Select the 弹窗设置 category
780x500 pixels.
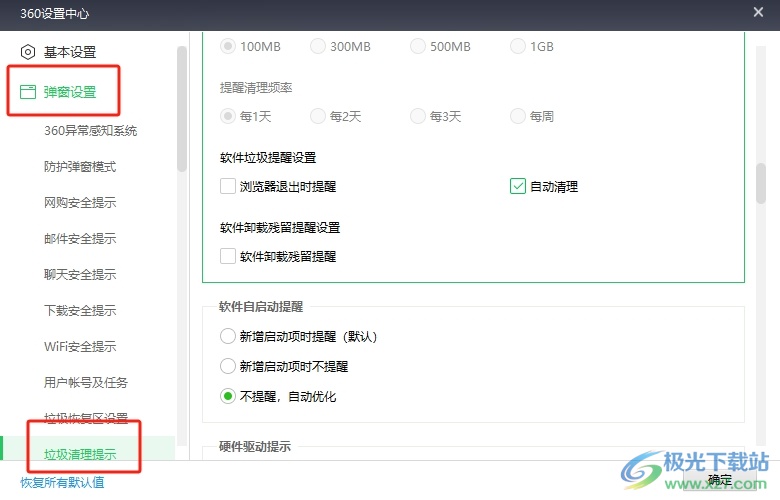[x=70, y=92]
